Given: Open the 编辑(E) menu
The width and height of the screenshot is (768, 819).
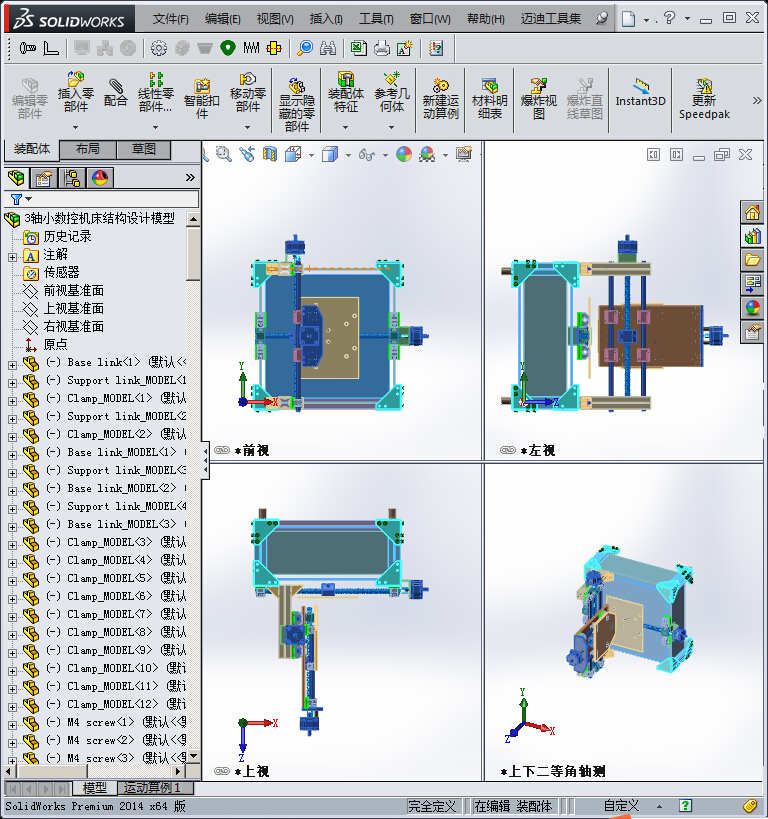Looking at the screenshot, I should (x=223, y=19).
